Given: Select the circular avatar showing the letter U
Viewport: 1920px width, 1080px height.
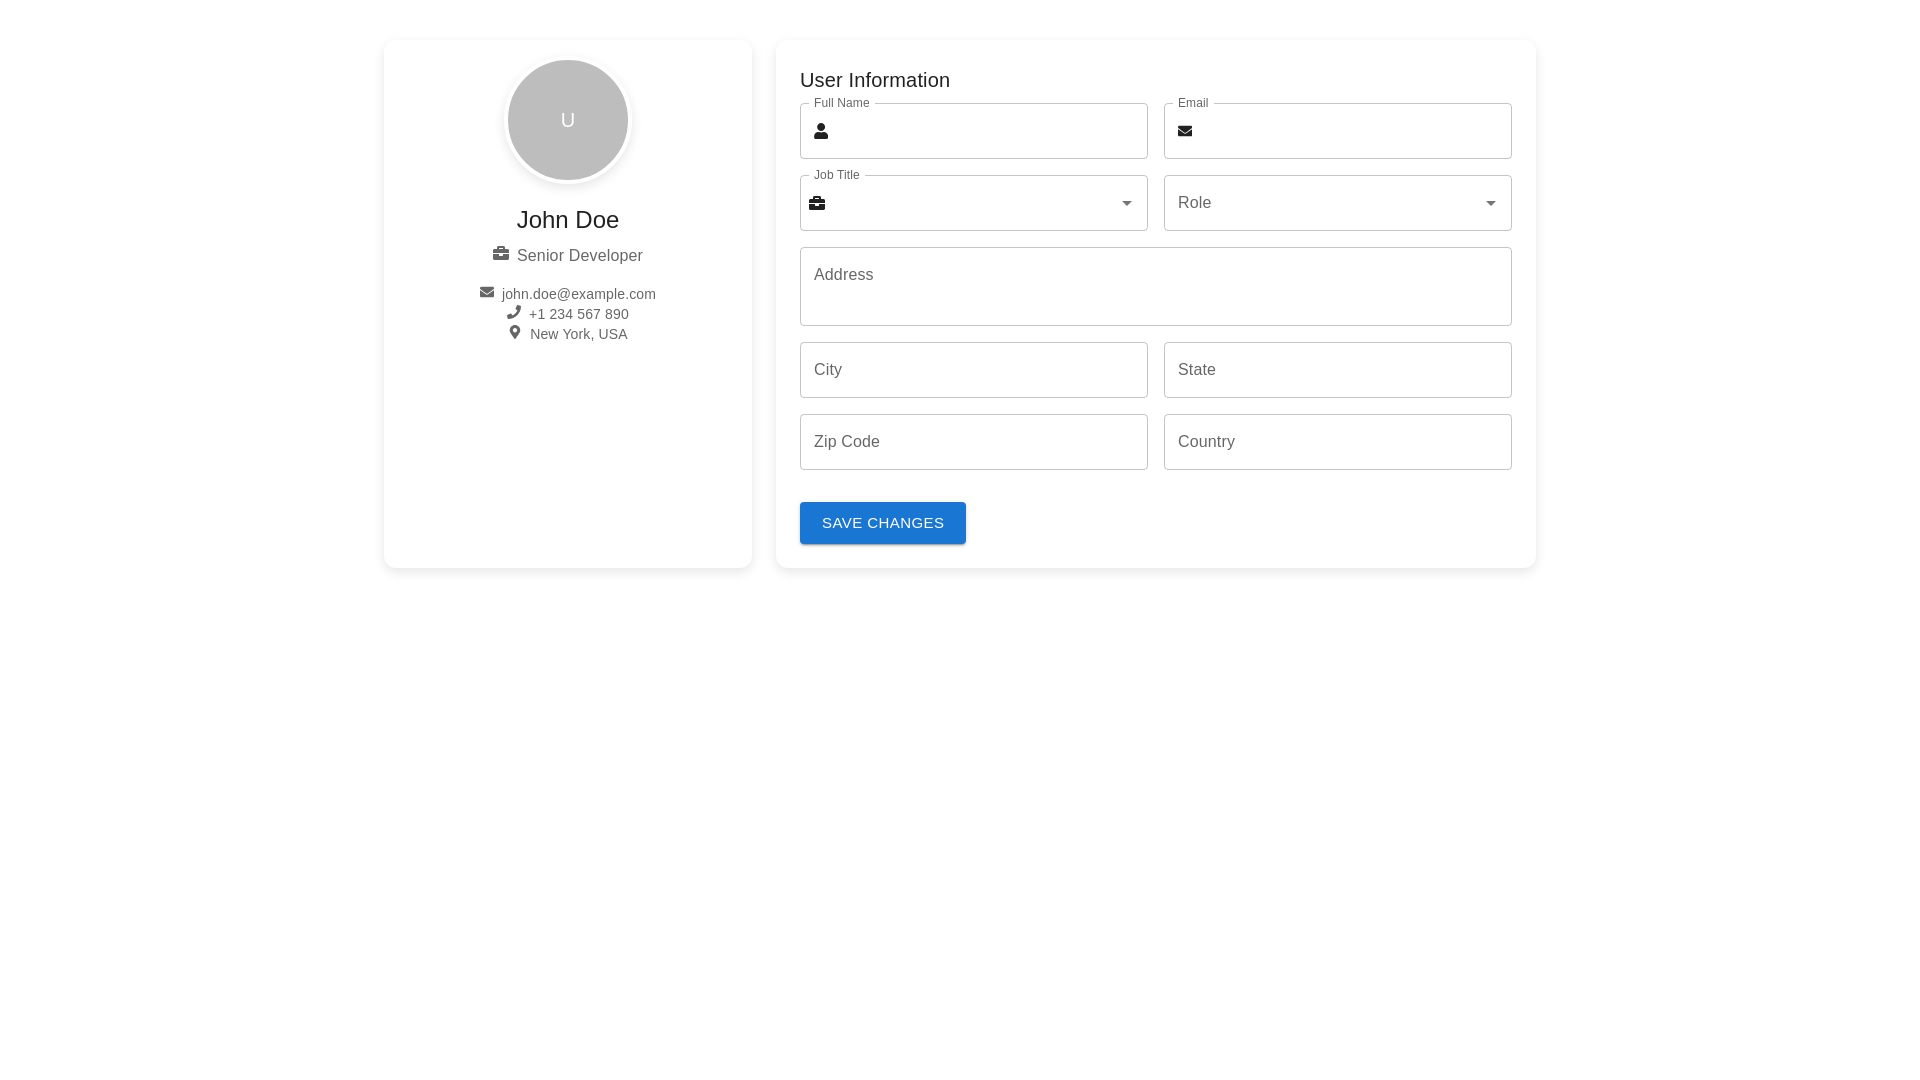Looking at the screenshot, I should [567, 120].
